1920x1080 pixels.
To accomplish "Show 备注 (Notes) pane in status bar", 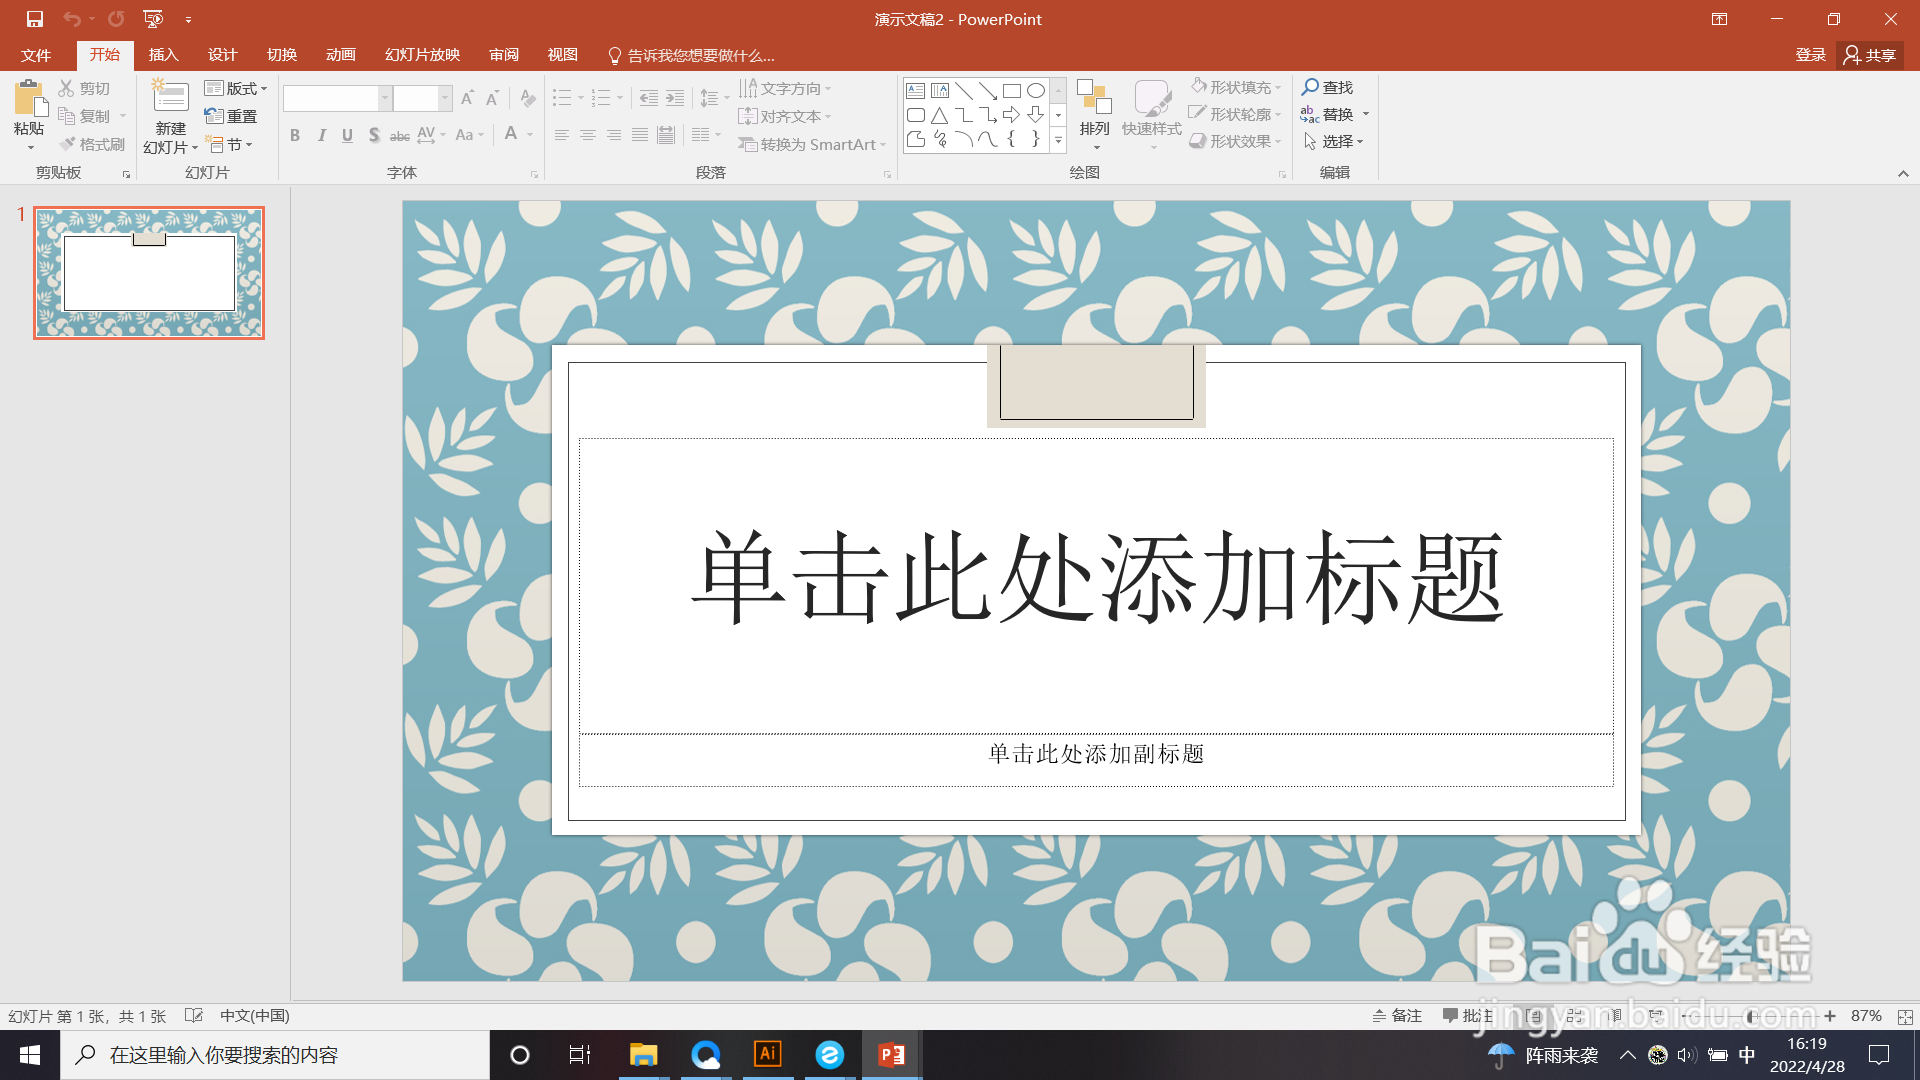I will pos(1398,1015).
